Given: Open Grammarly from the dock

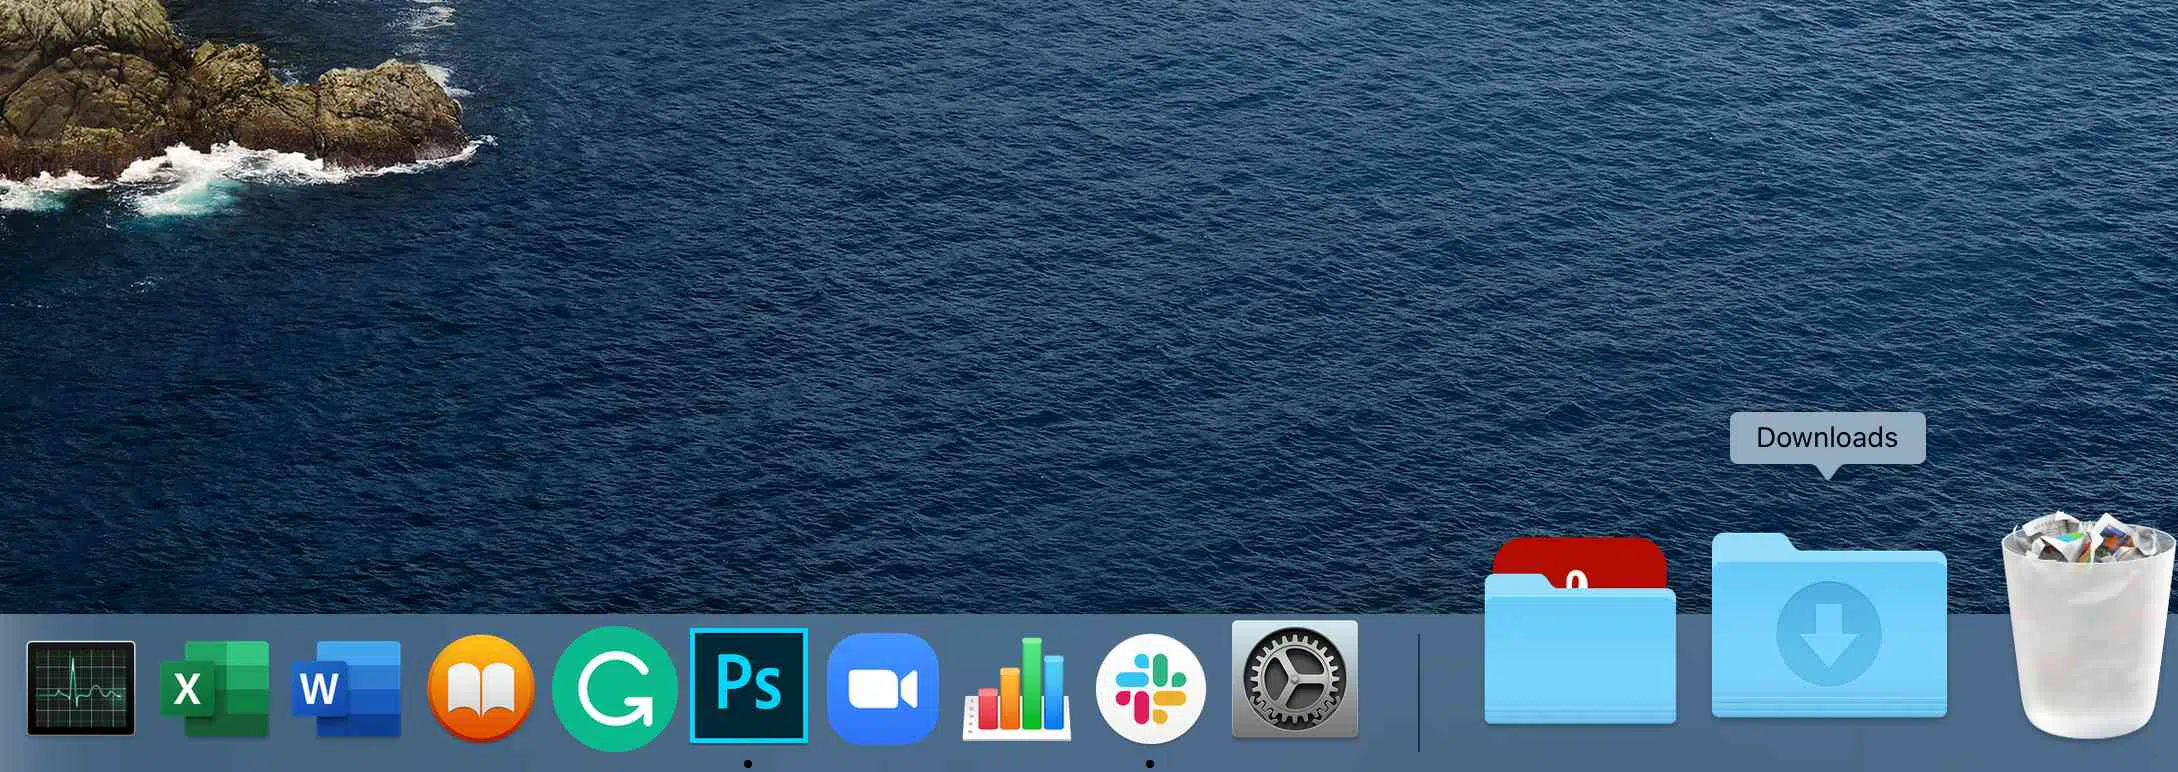Looking at the screenshot, I should [x=614, y=688].
